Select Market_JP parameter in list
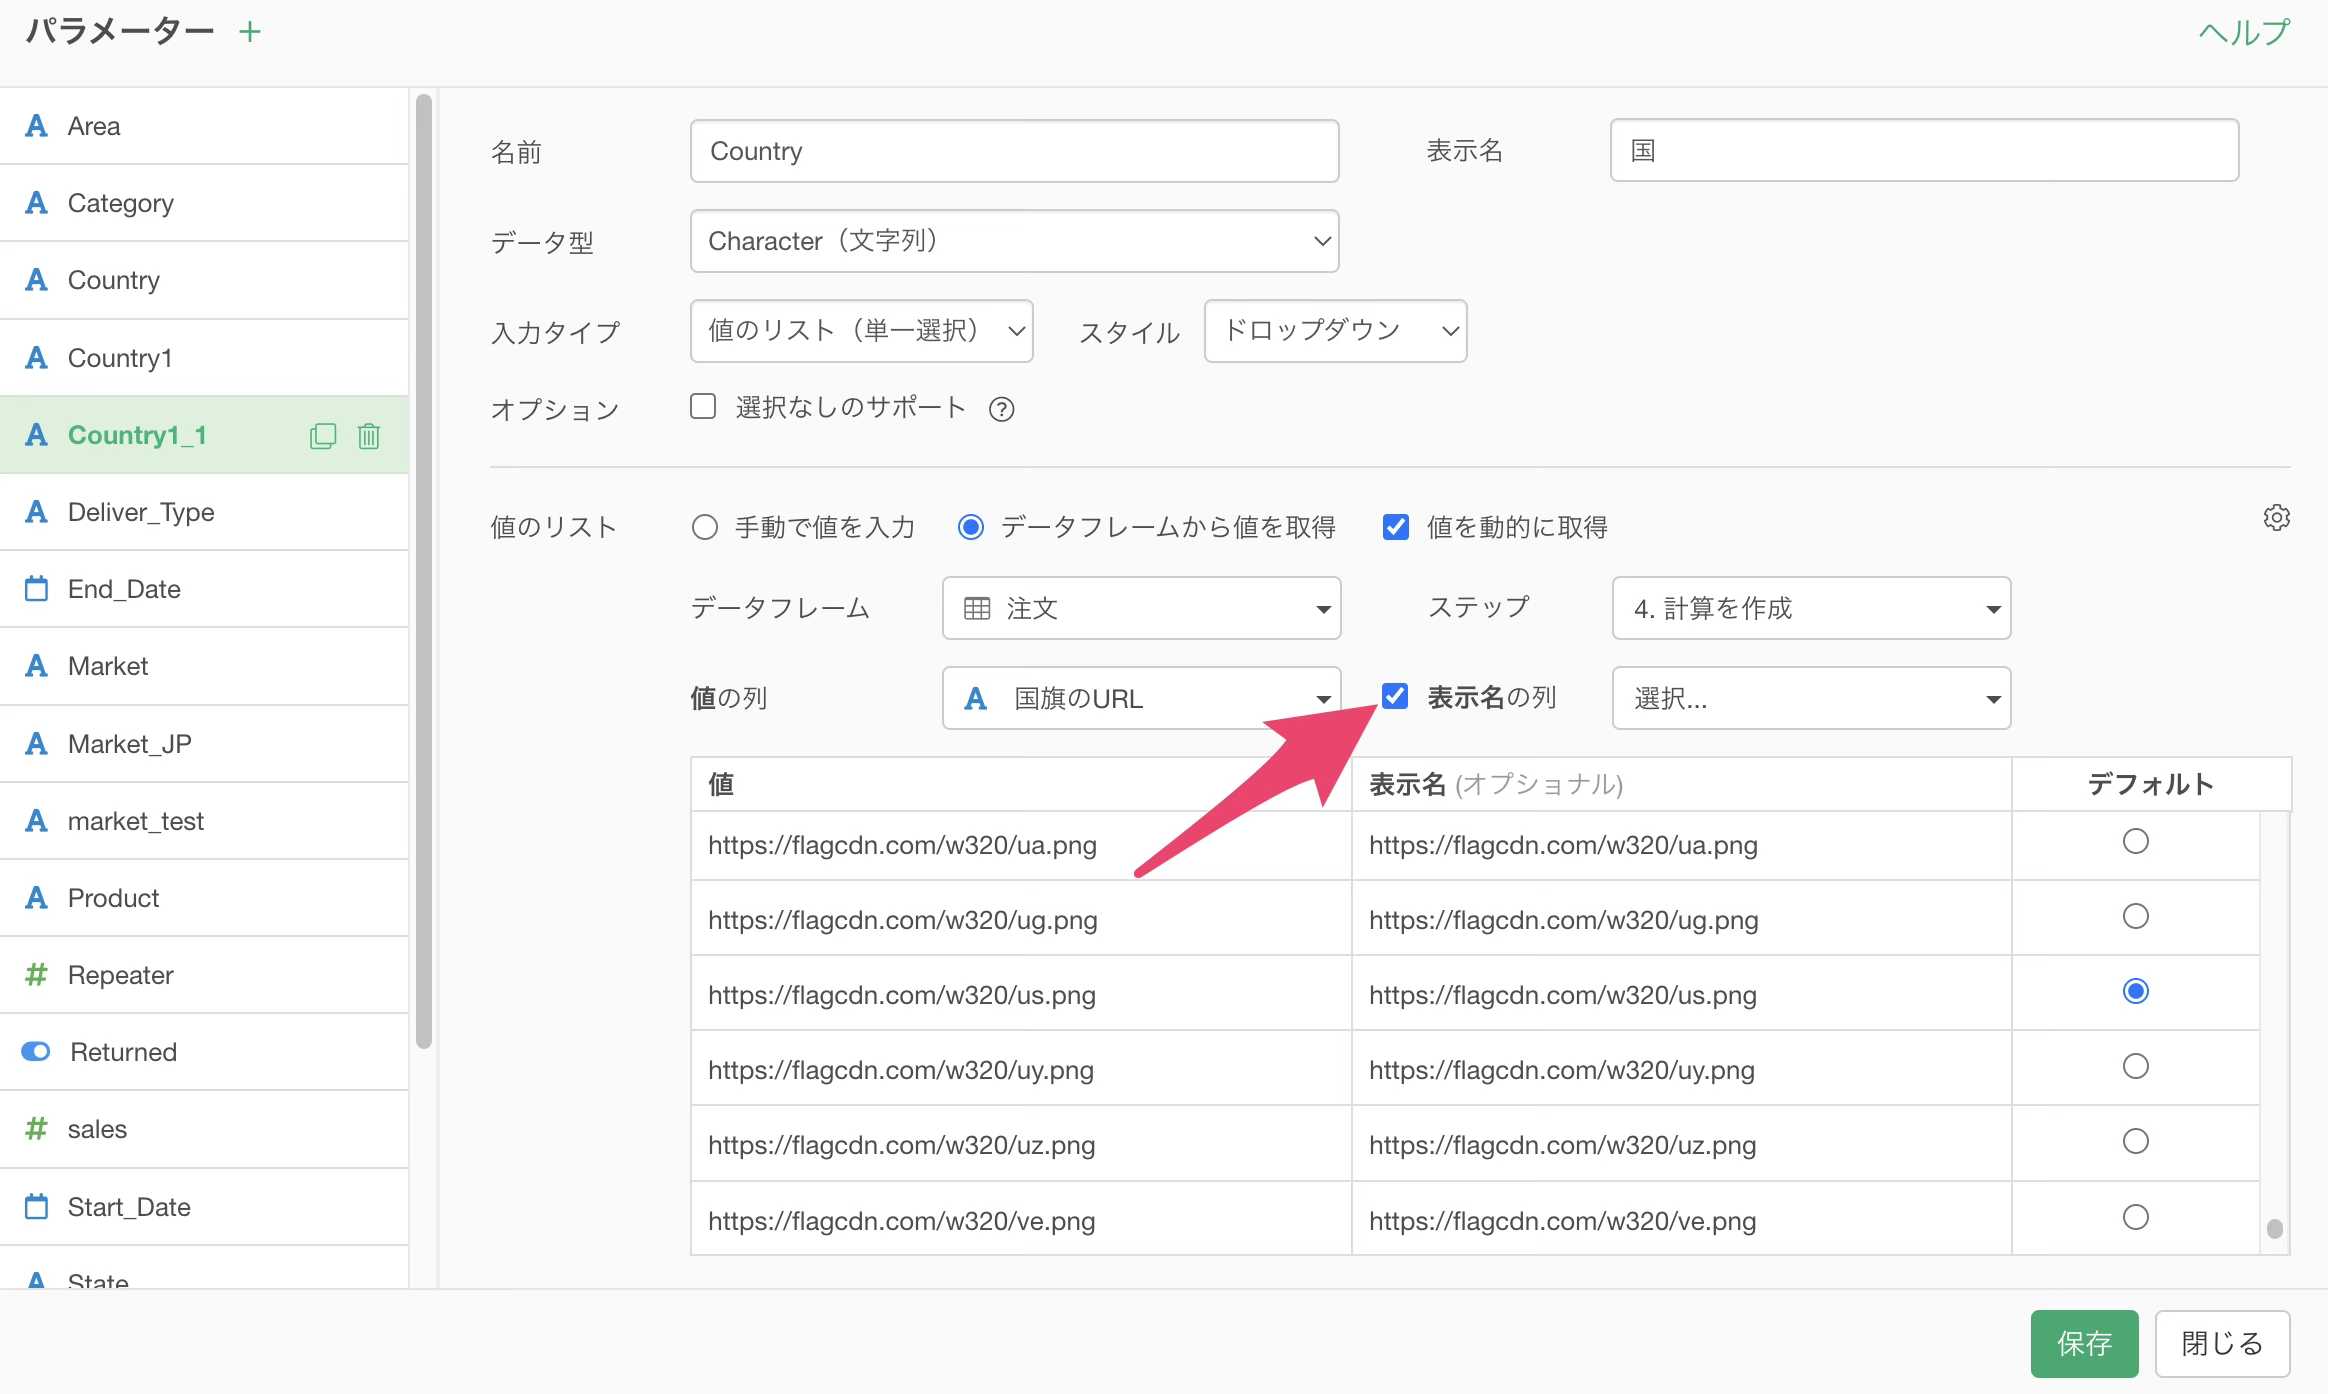This screenshot has height=1394, width=2328. click(x=204, y=743)
